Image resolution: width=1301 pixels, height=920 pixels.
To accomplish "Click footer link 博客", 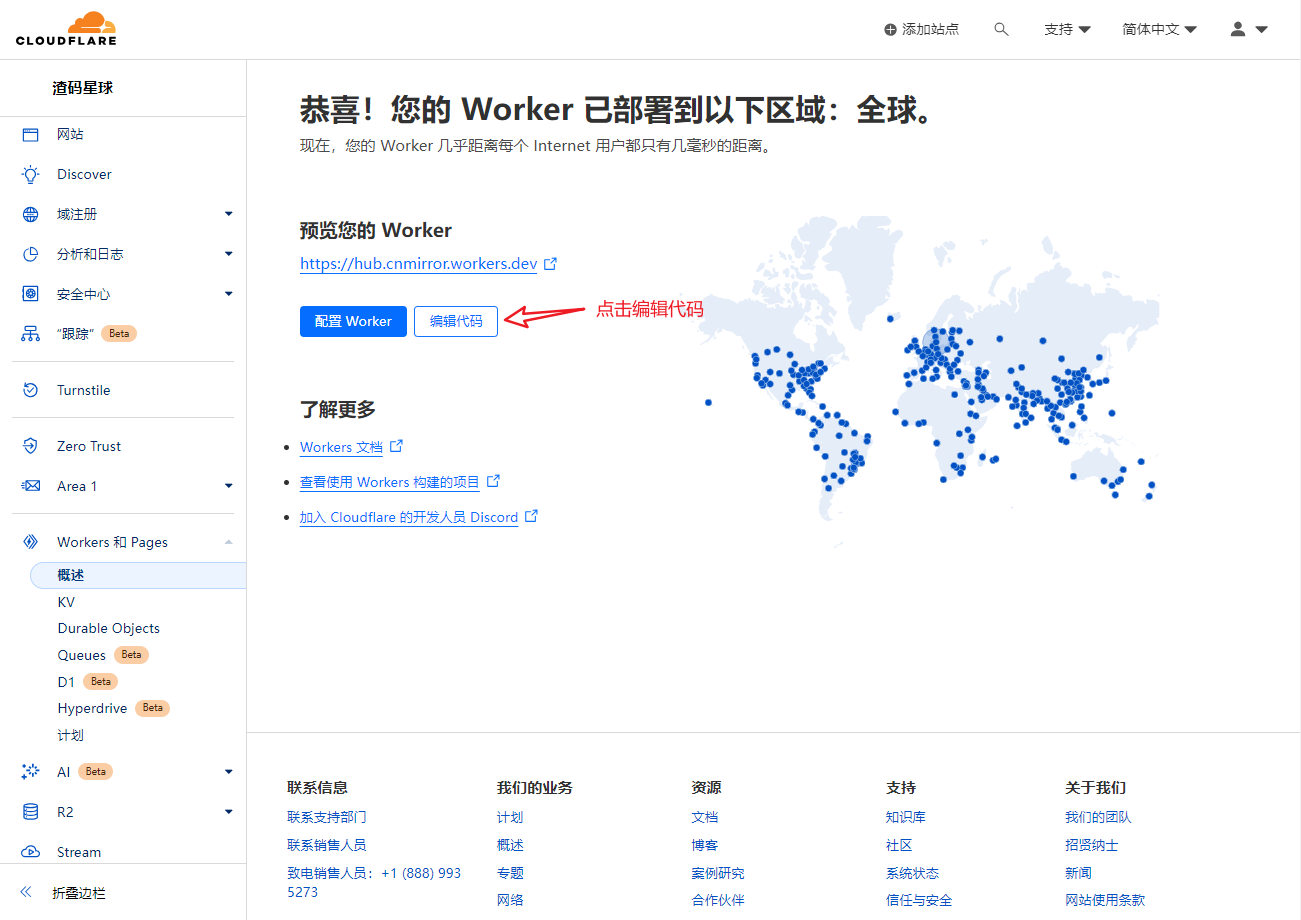I will click(x=705, y=845).
